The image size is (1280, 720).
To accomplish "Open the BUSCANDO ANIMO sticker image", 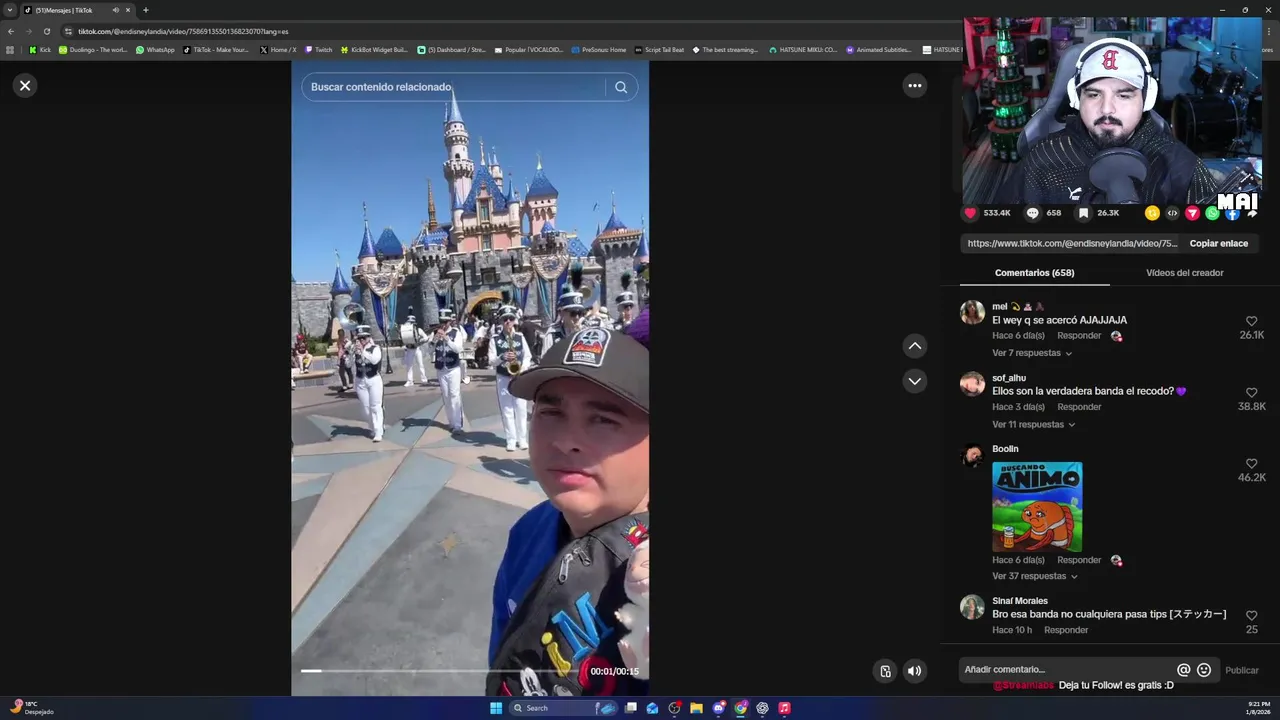I will (x=1037, y=506).
